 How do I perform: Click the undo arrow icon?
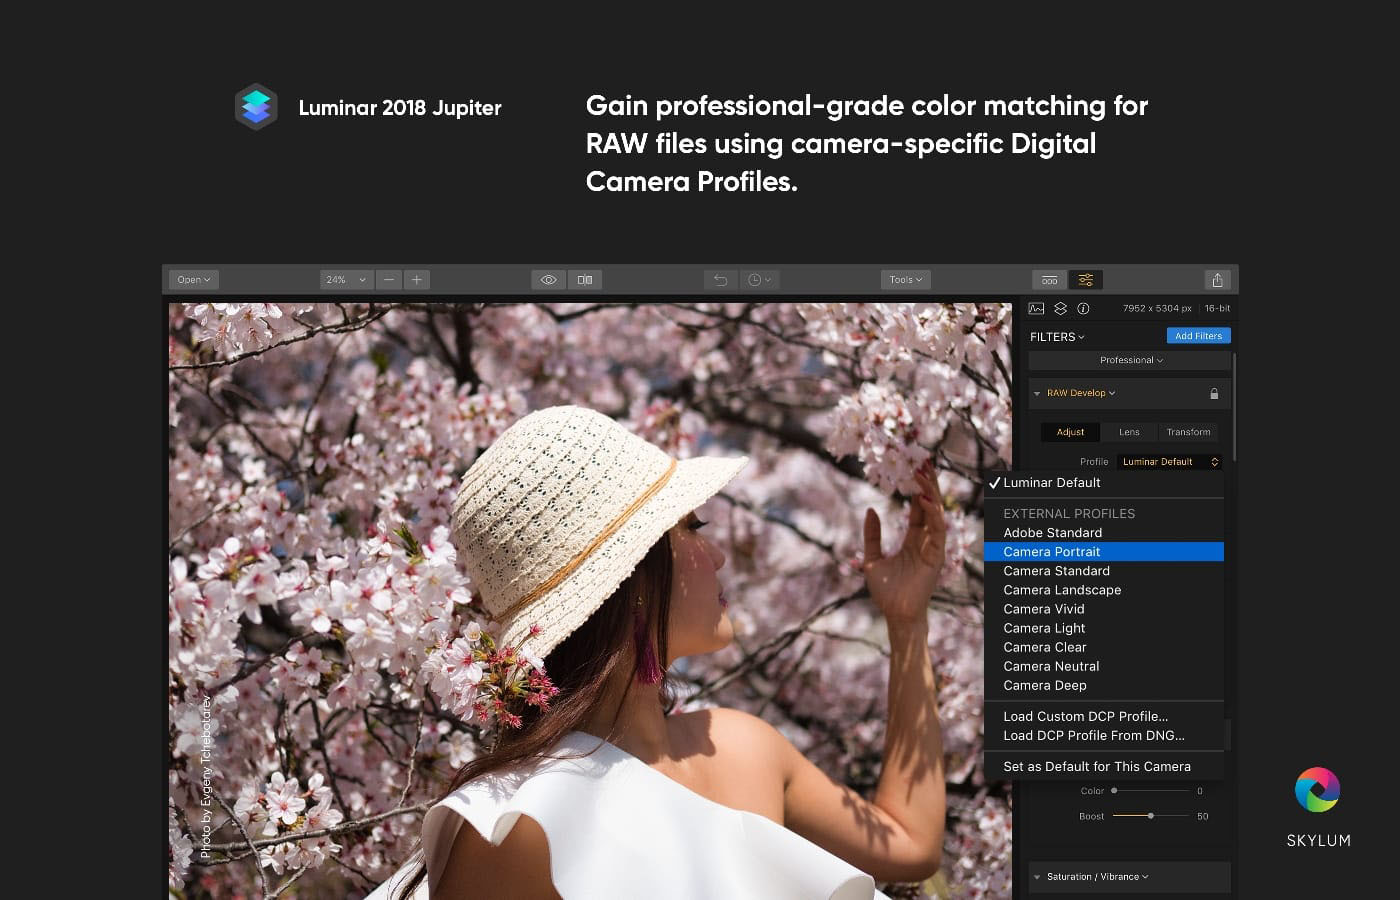[x=720, y=280]
